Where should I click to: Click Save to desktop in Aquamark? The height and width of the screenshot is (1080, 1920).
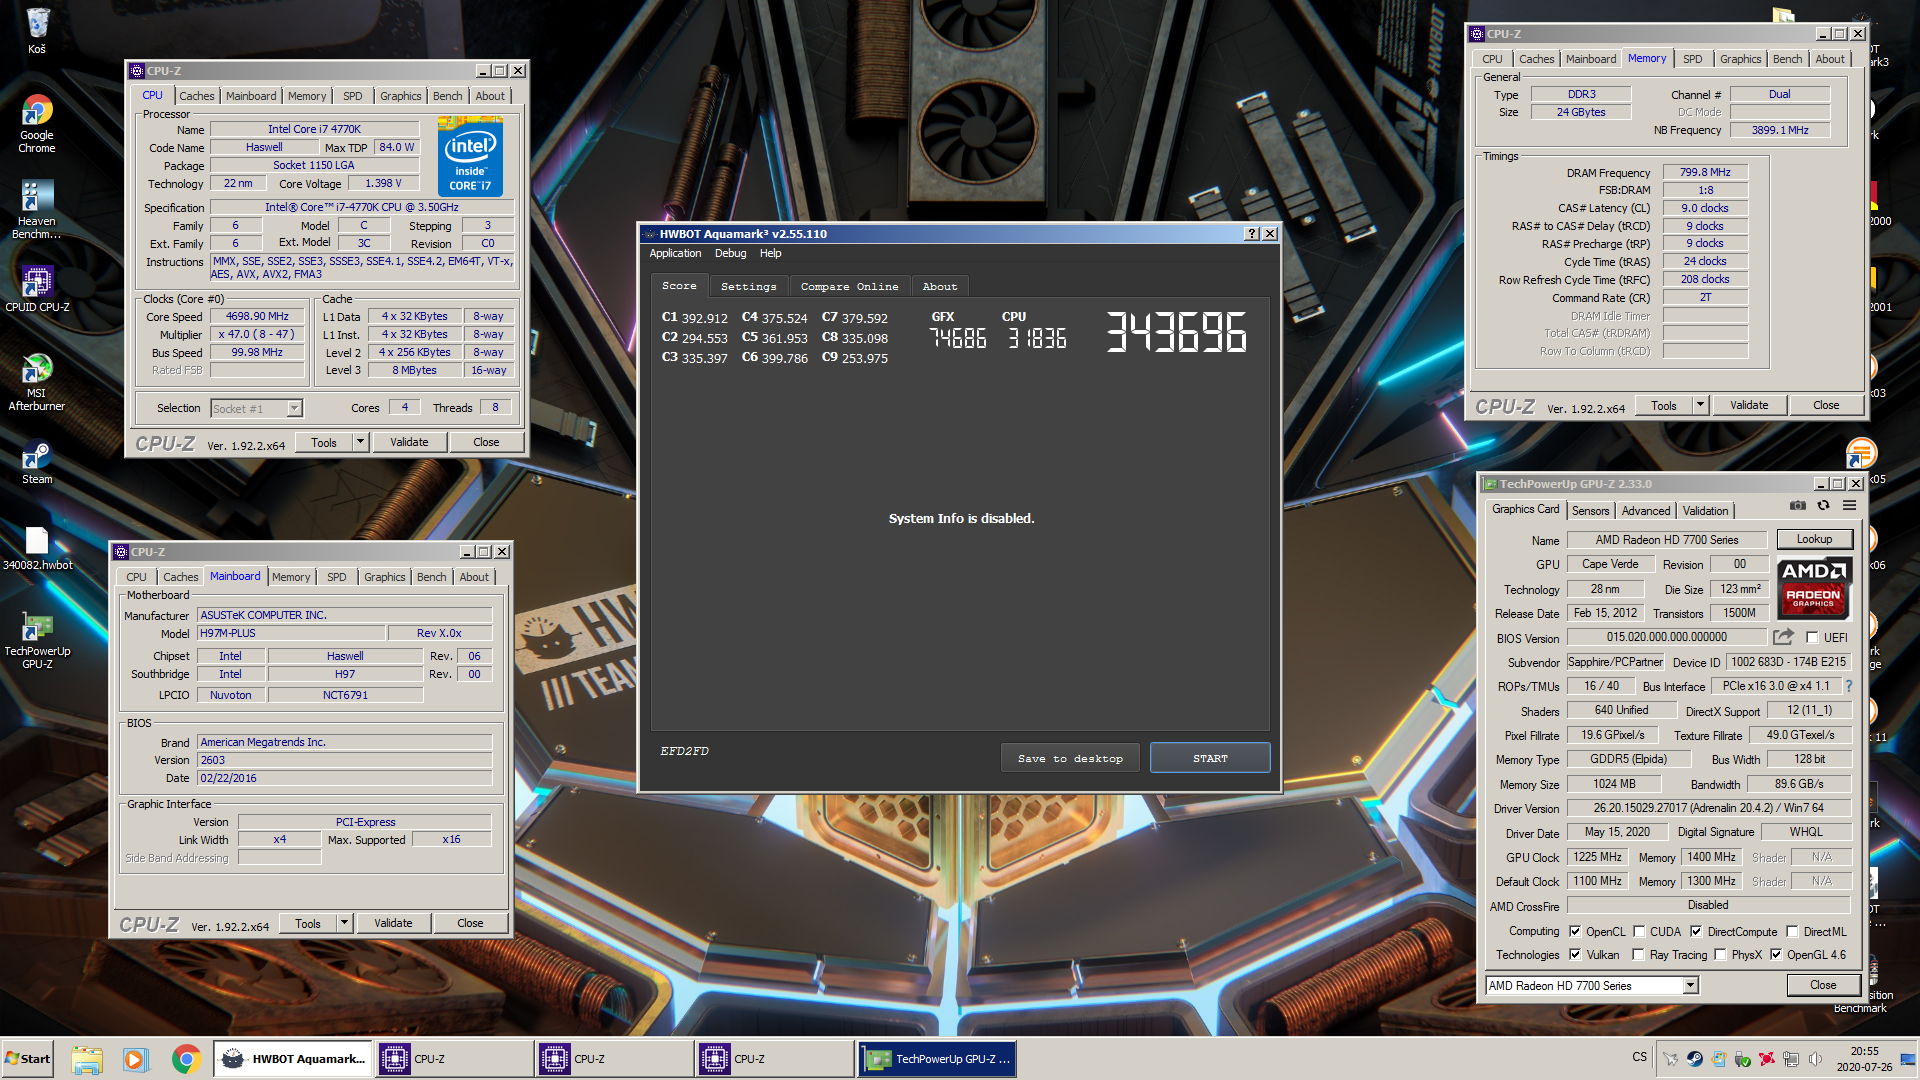1070,758
